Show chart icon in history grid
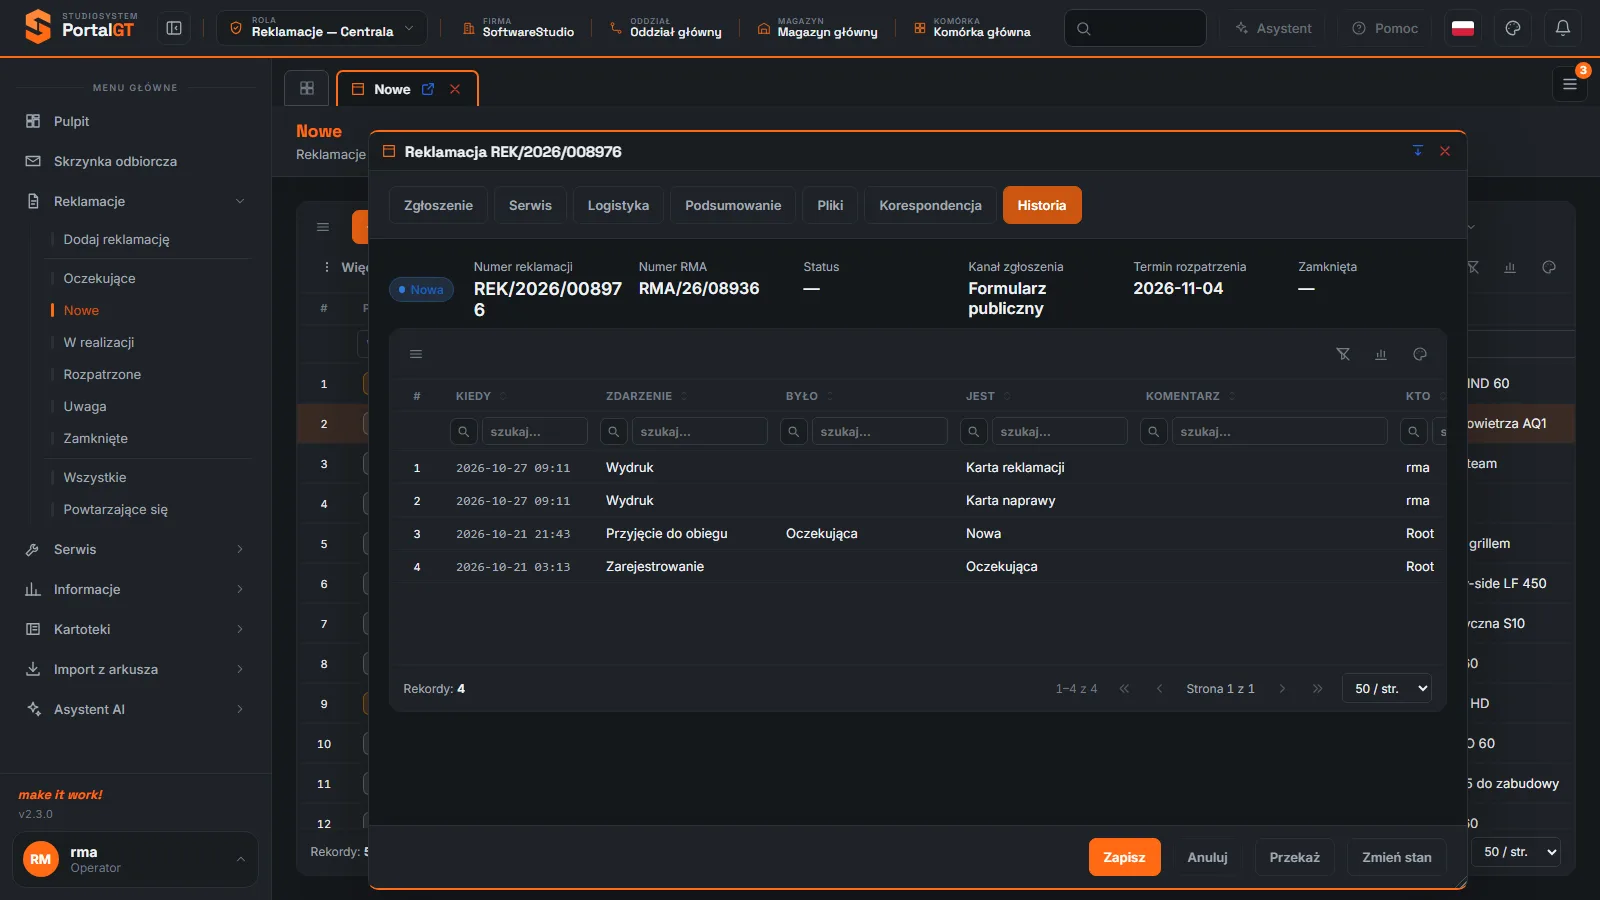Image resolution: width=1600 pixels, height=900 pixels. click(x=1381, y=354)
